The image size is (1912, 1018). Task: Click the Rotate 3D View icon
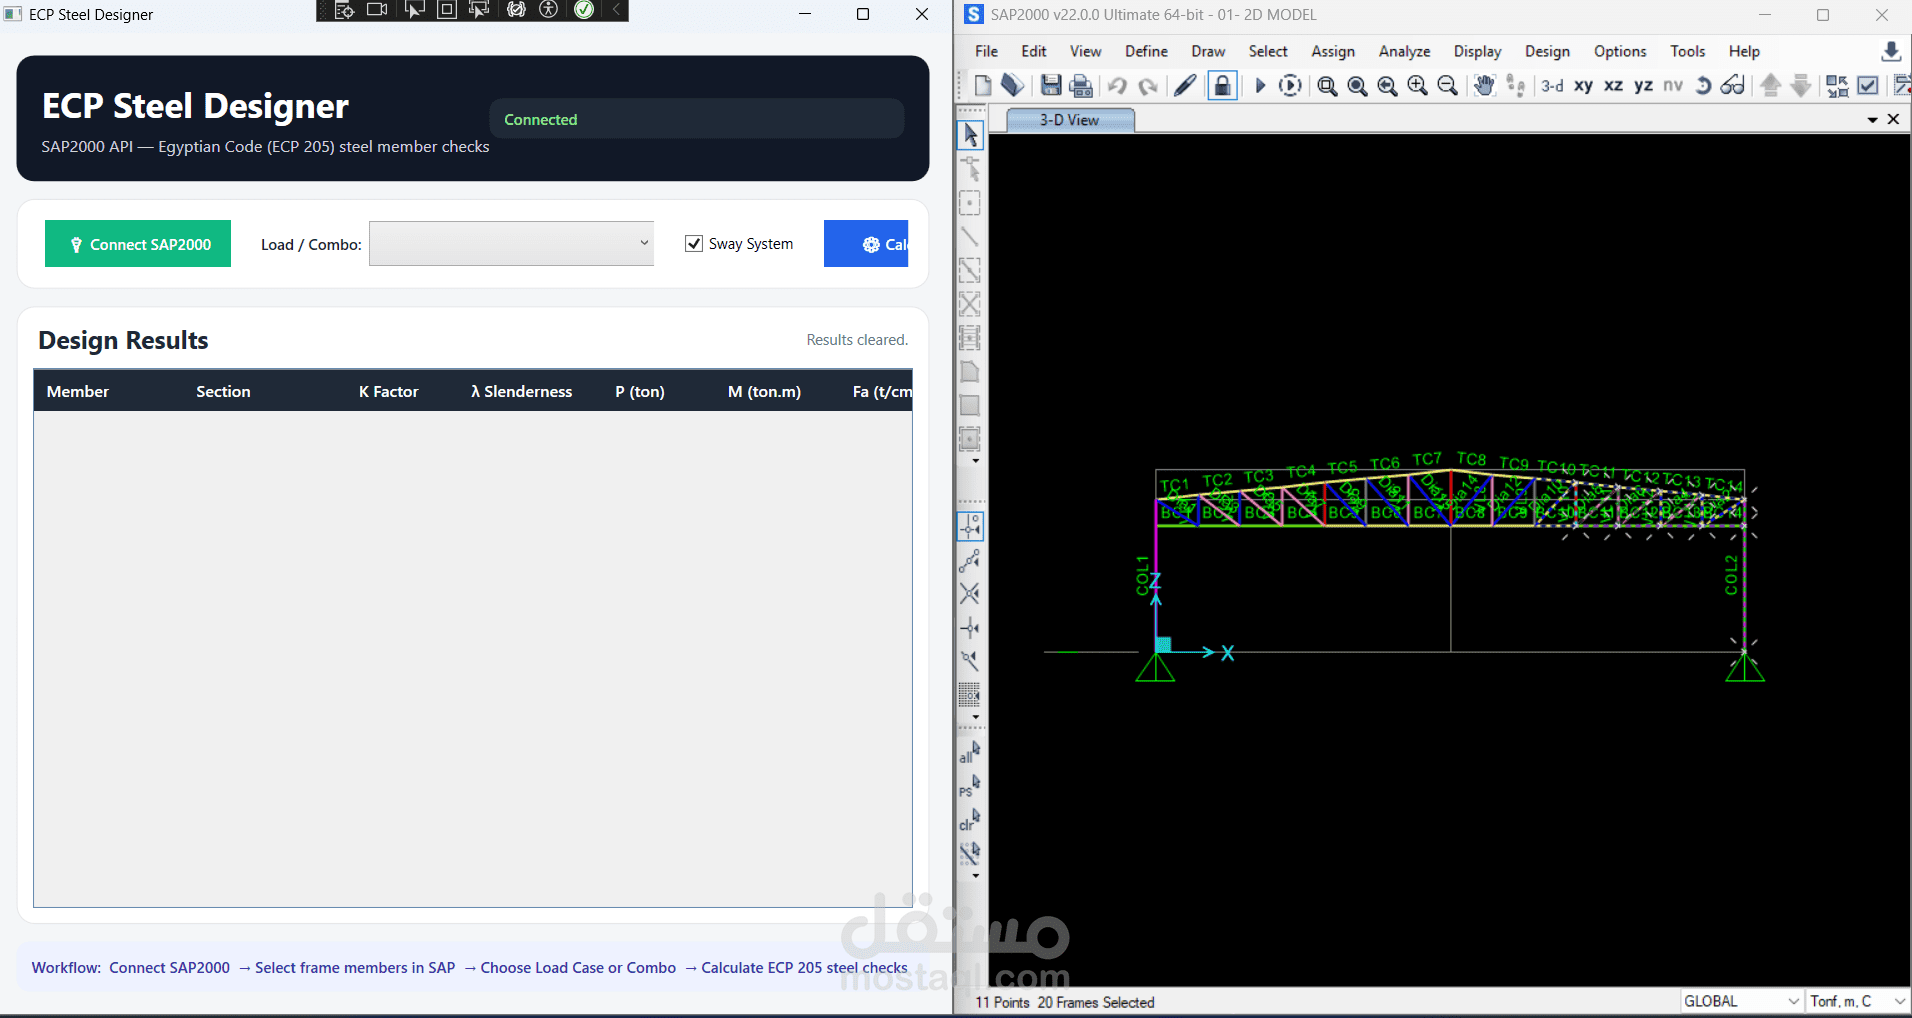point(1703,86)
